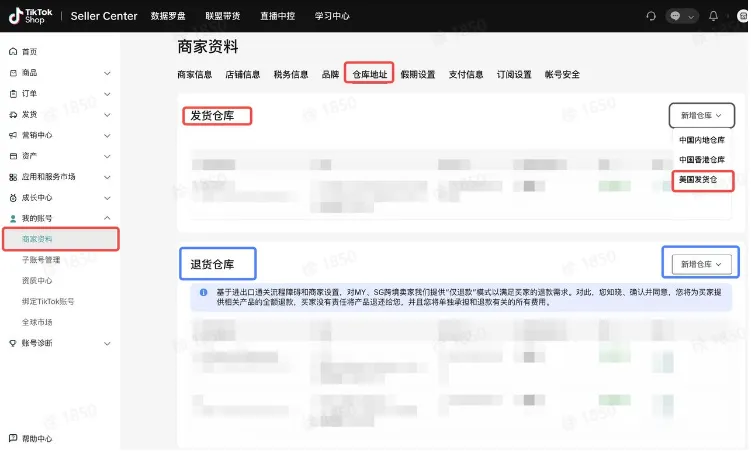Open 绑定TikTok账号 in the sidebar
The width and height of the screenshot is (751, 453).
pyautogui.click(x=48, y=302)
